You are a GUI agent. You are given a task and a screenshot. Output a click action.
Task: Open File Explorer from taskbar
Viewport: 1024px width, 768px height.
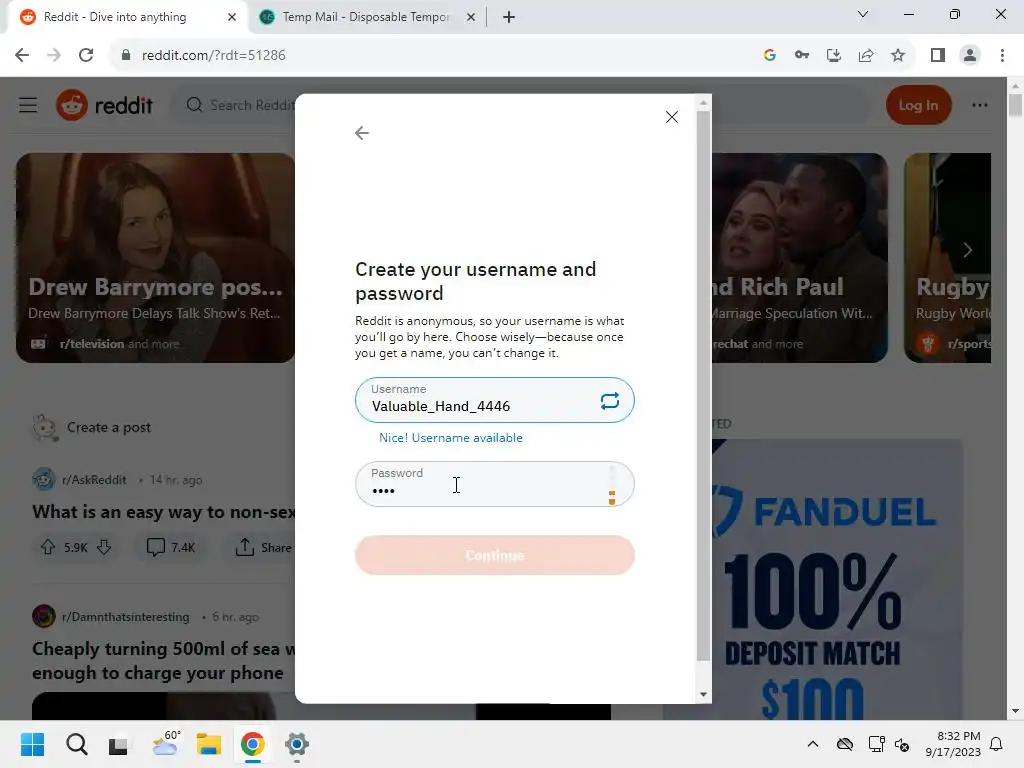pos(209,744)
